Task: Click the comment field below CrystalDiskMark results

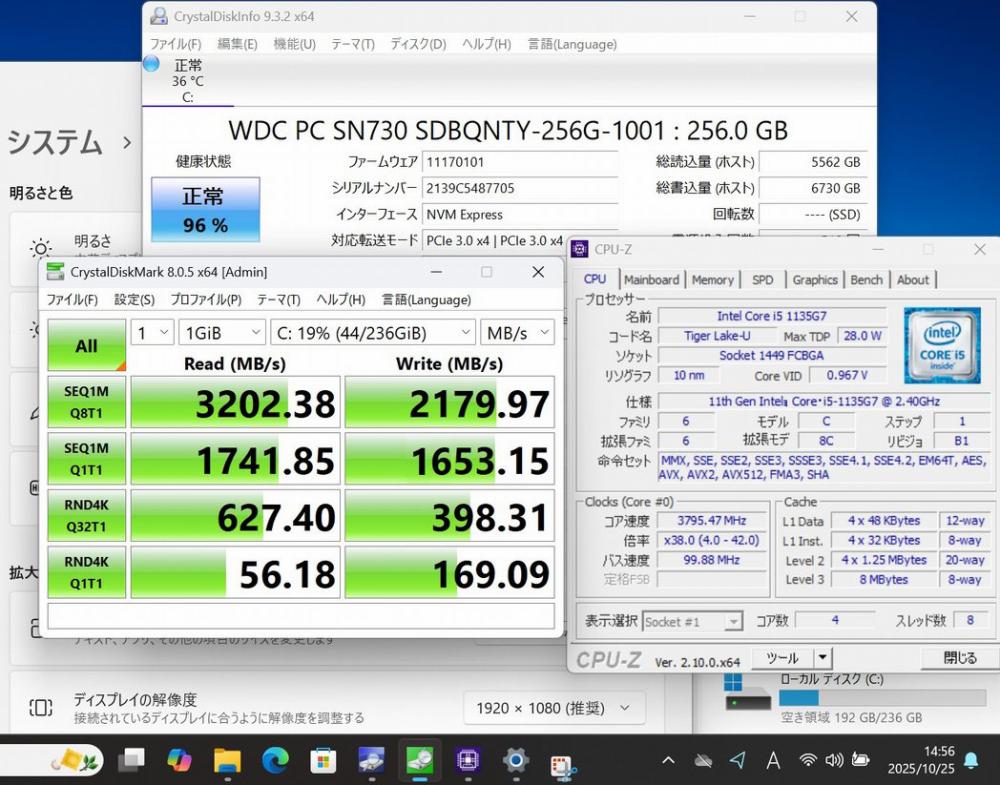Action: pos(301,615)
